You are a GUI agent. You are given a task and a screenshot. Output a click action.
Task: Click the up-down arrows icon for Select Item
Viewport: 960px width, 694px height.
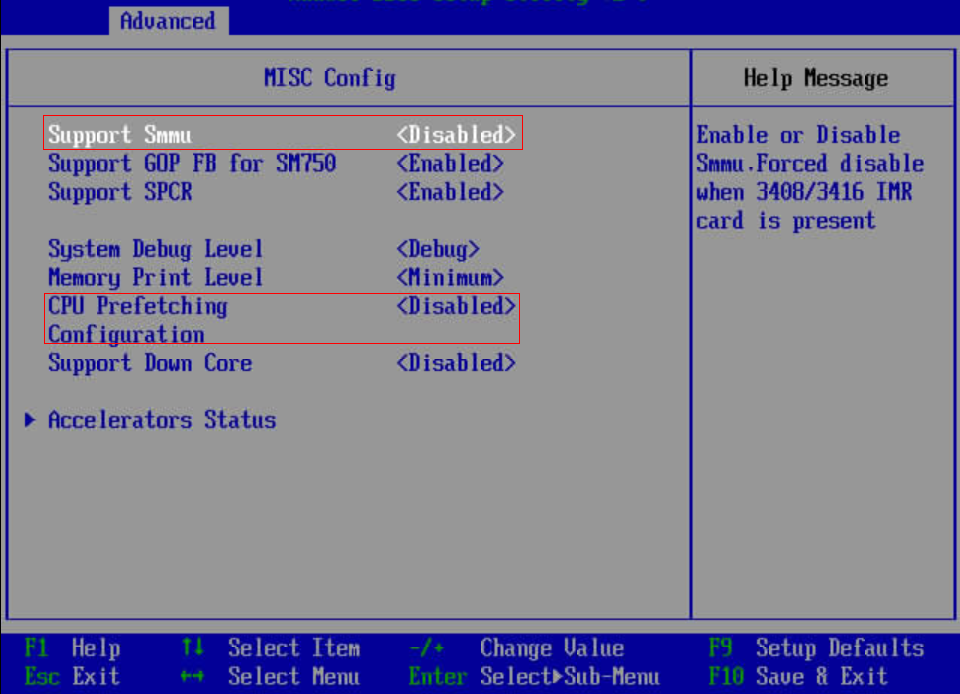(192, 649)
